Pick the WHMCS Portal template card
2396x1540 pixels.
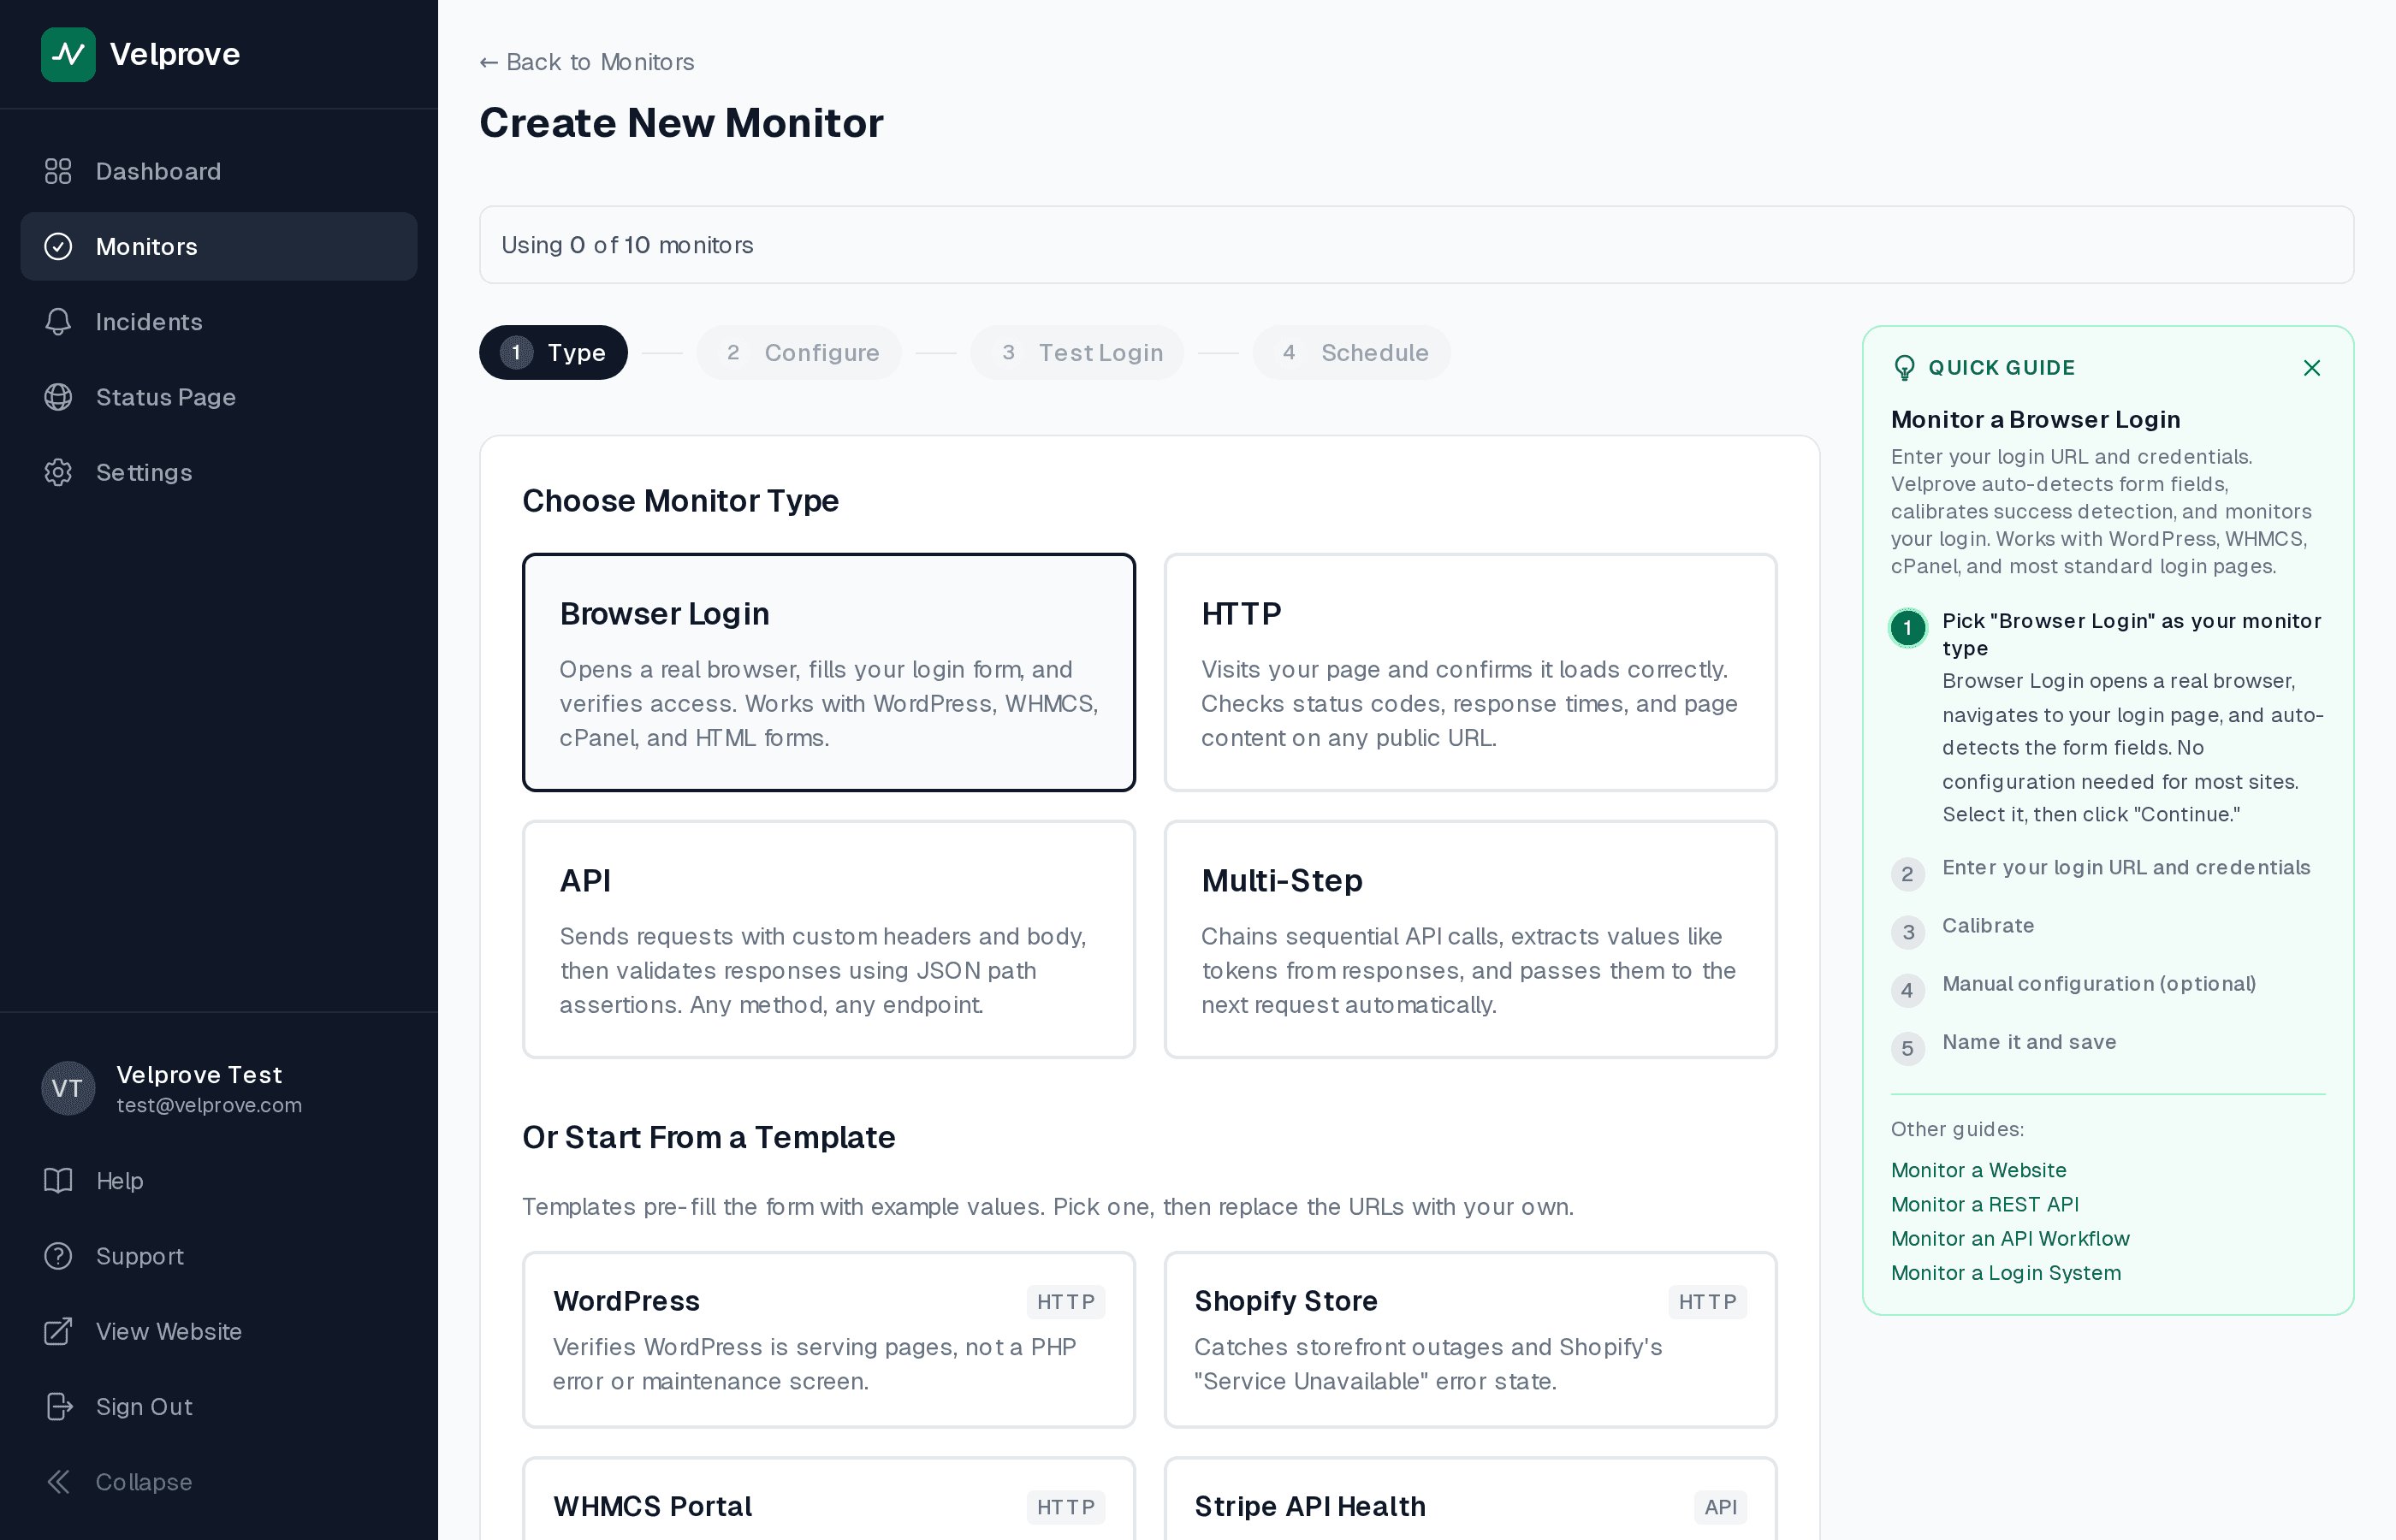(x=829, y=1498)
